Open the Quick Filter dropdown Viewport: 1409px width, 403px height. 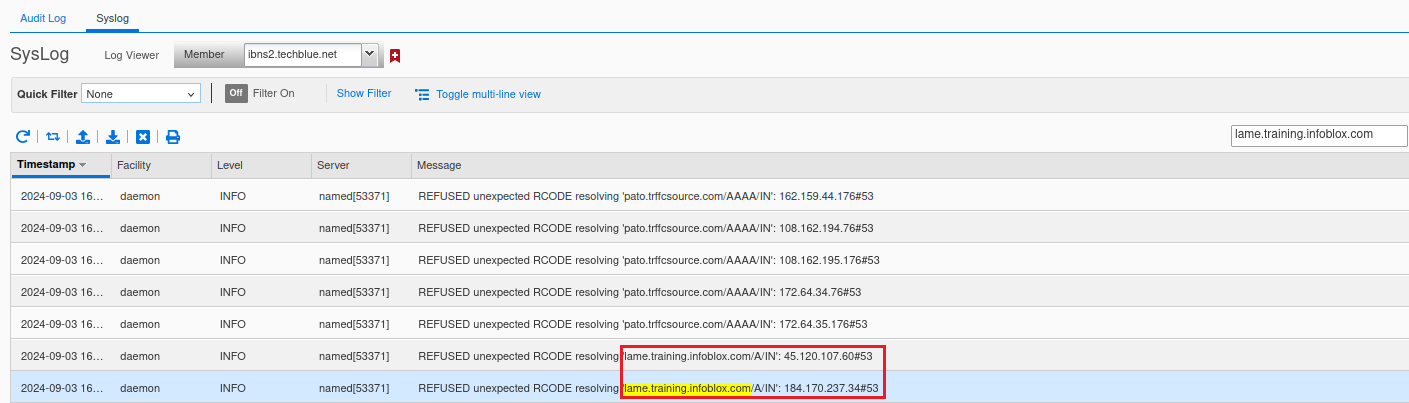tap(141, 94)
